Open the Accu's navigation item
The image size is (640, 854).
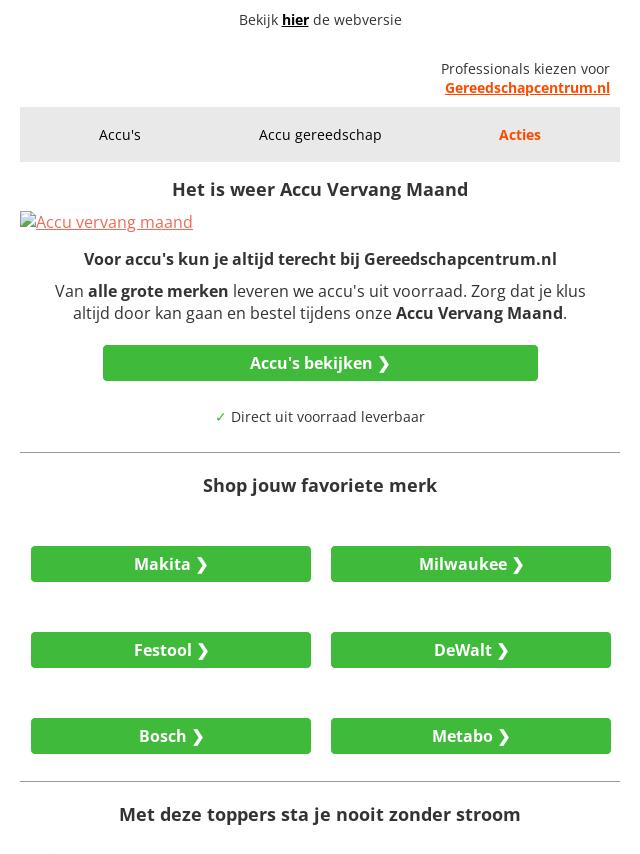tap(120, 135)
